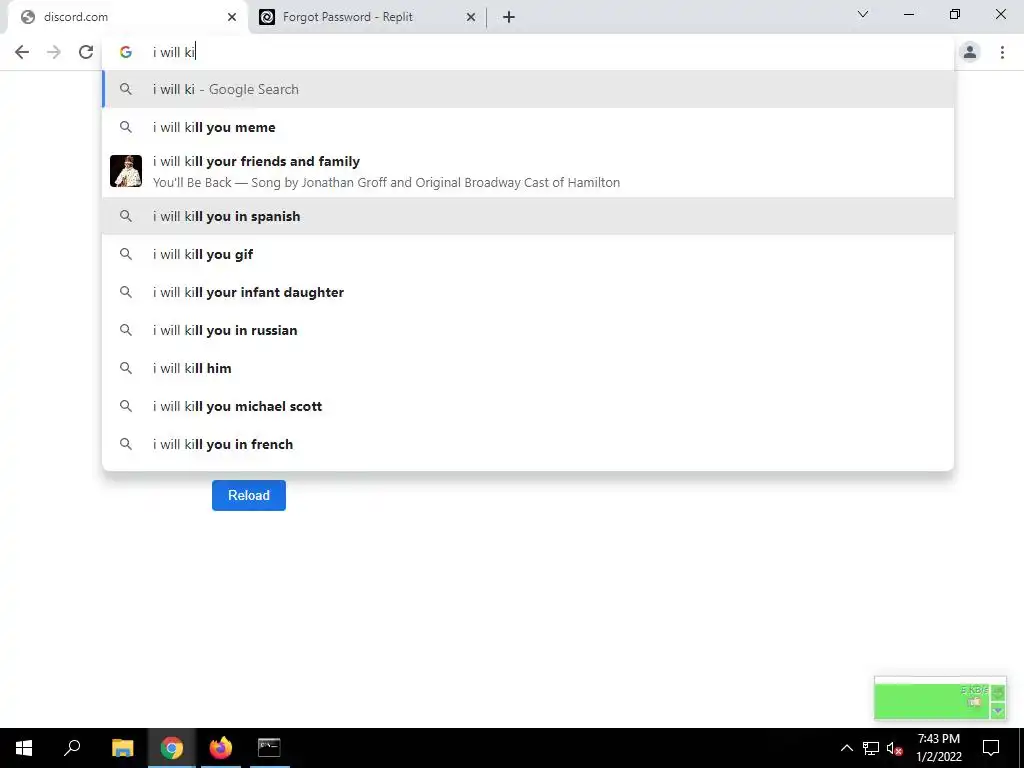This screenshot has height=768, width=1024.
Task: Click the green network speed widget
Action: click(940, 699)
